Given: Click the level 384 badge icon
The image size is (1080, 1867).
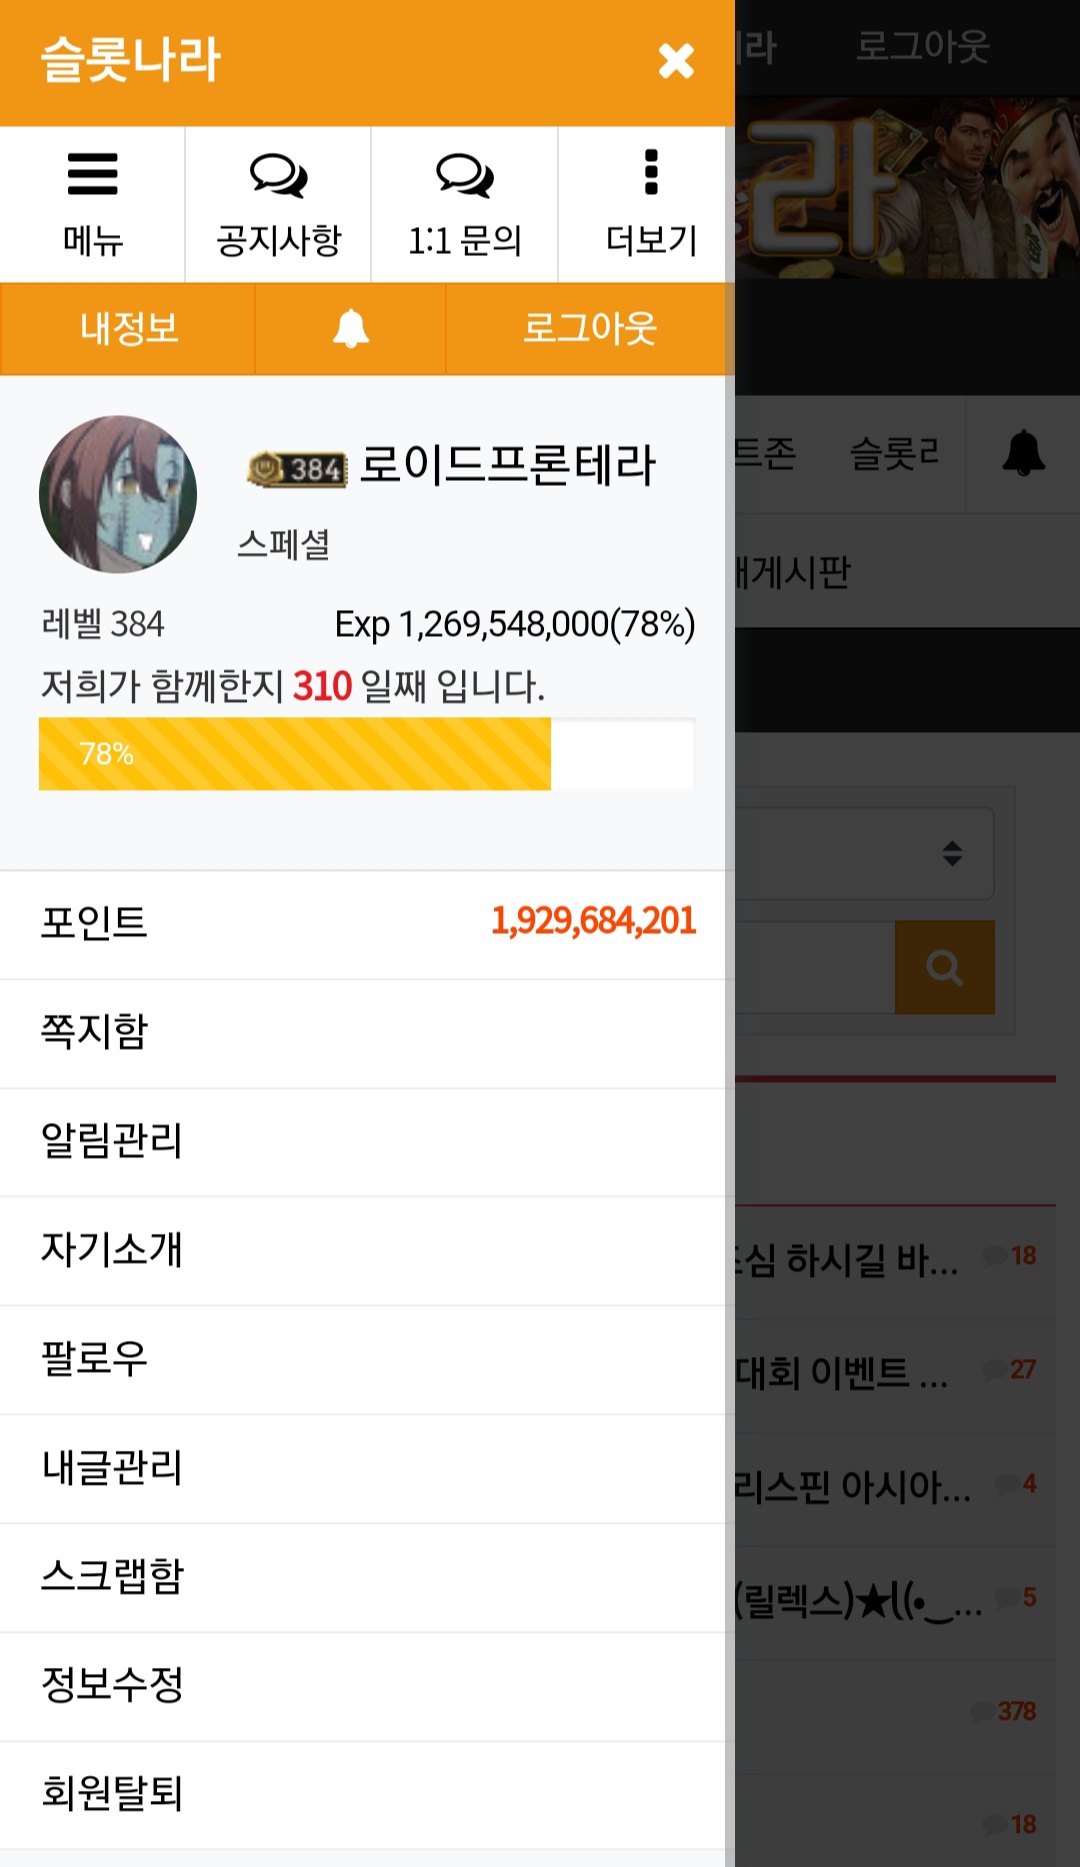Looking at the screenshot, I should click(x=297, y=468).
